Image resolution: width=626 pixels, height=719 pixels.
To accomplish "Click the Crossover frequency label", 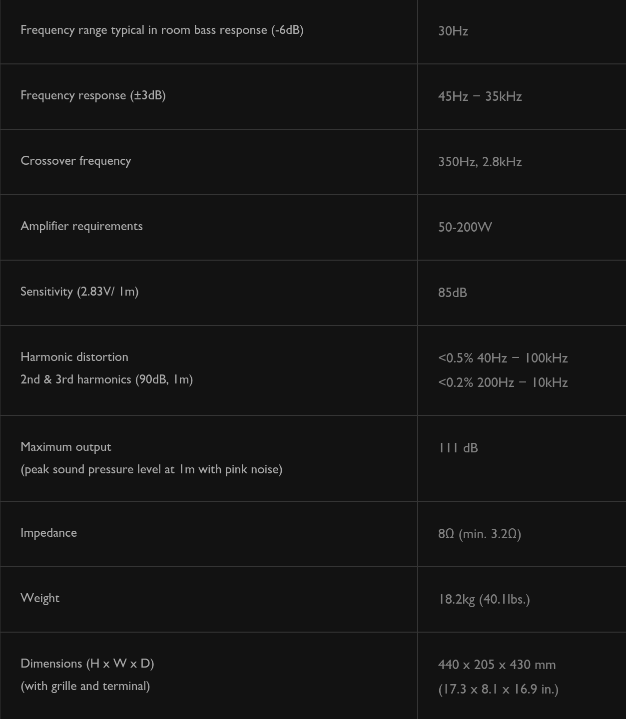I will pyautogui.click(x=76, y=160).
